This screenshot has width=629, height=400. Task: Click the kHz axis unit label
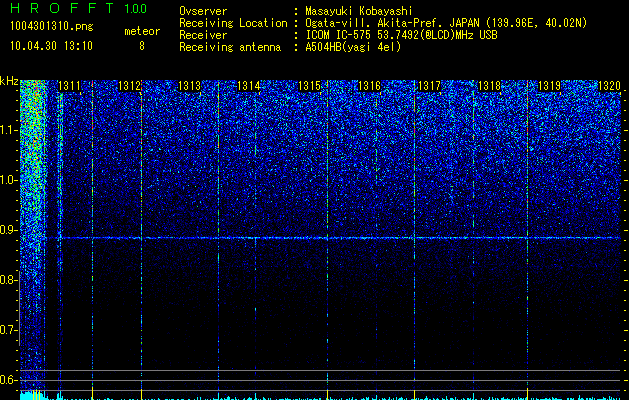coord(9,81)
